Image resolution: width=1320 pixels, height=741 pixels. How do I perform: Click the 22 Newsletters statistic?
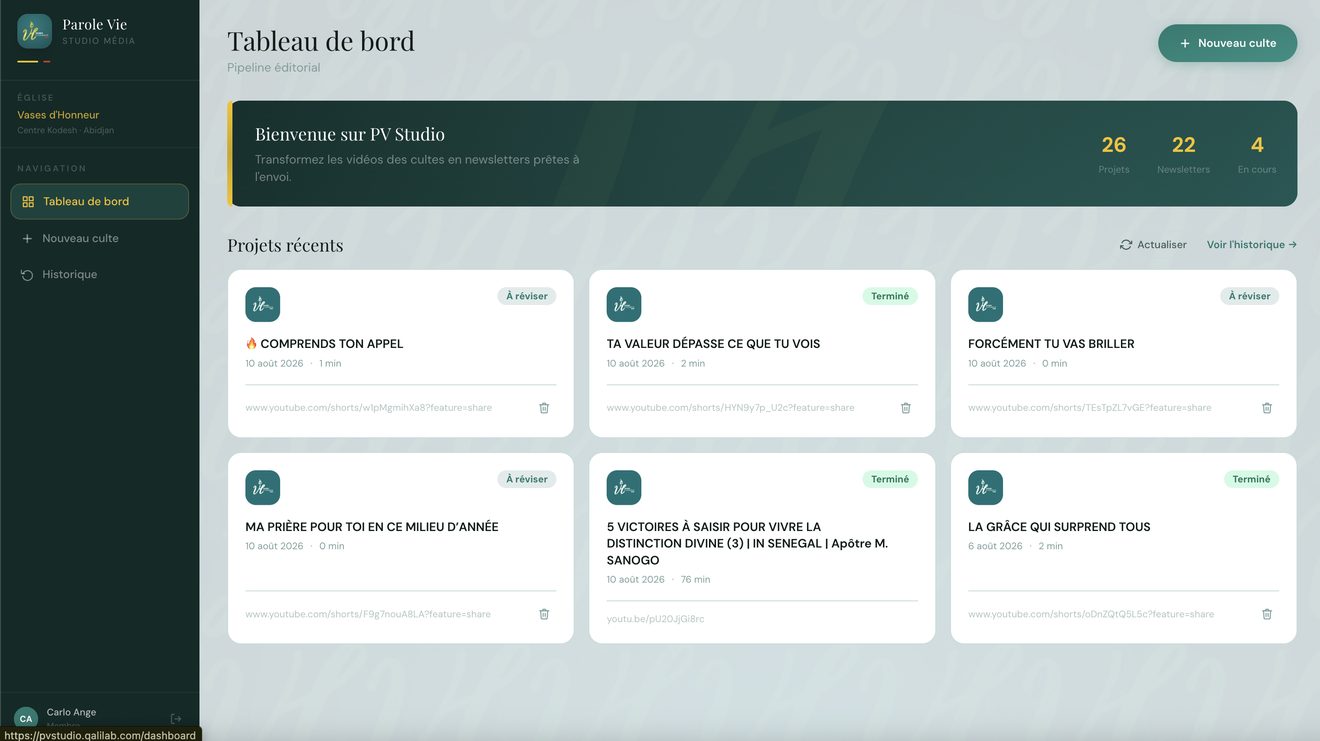tap(1184, 154)
